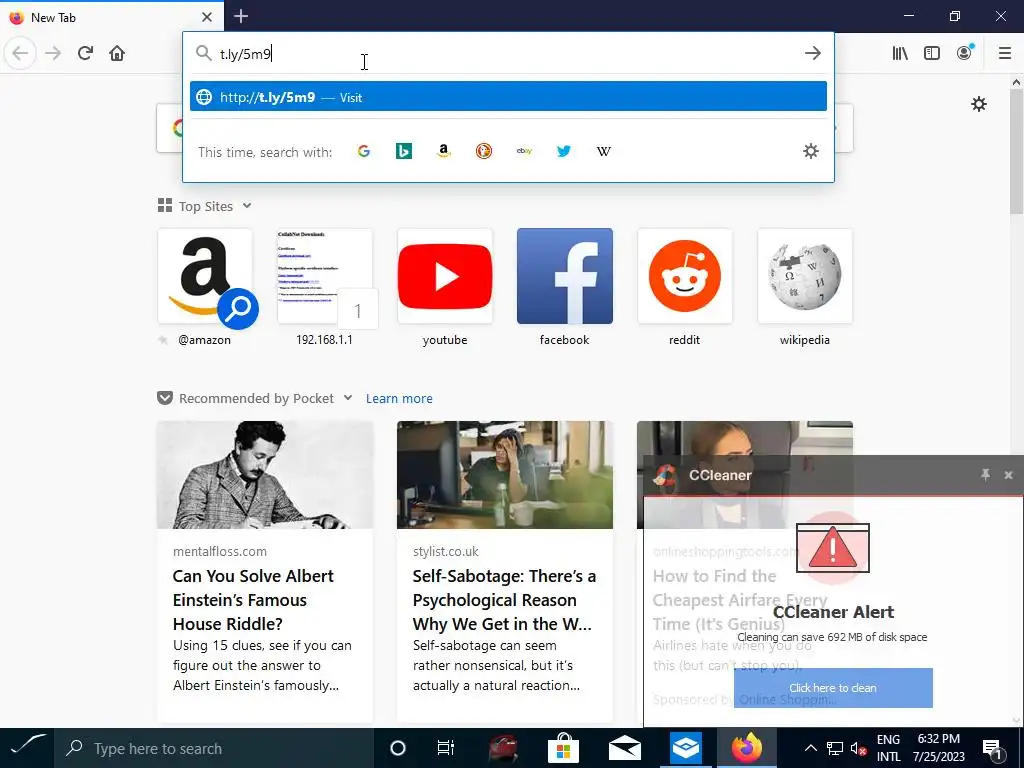Open the Learn more link
This screenshot has width=1024, height=768.
pyautogui.click(x=399, y=398)
